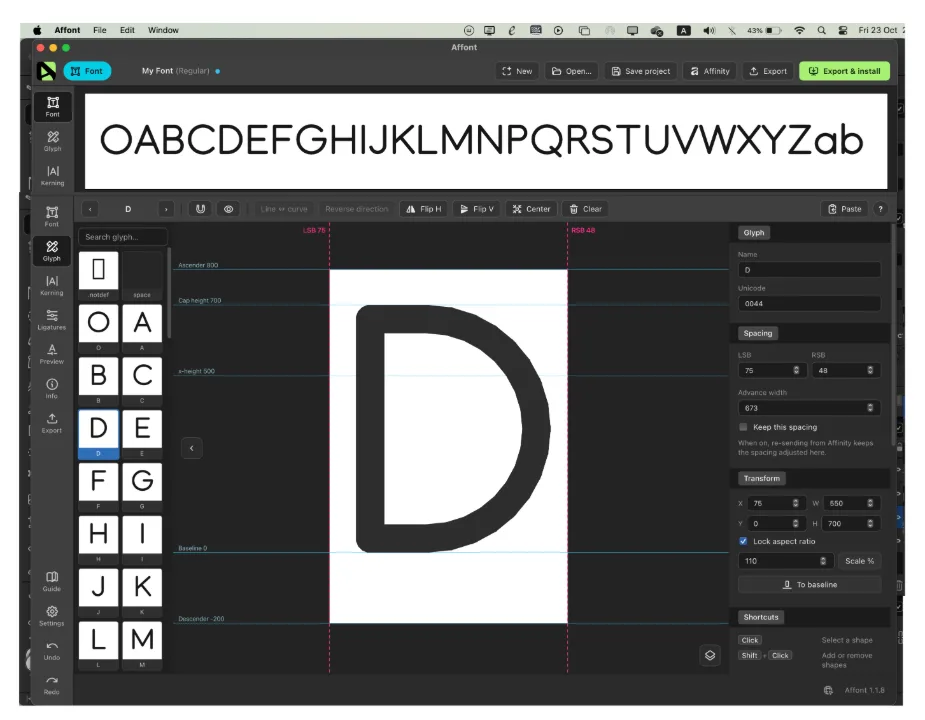This screenshot has height=720, width=925.
Task: Open the Export section in the left sidebar
Action: pyautogui.click(x=52, y=423)
